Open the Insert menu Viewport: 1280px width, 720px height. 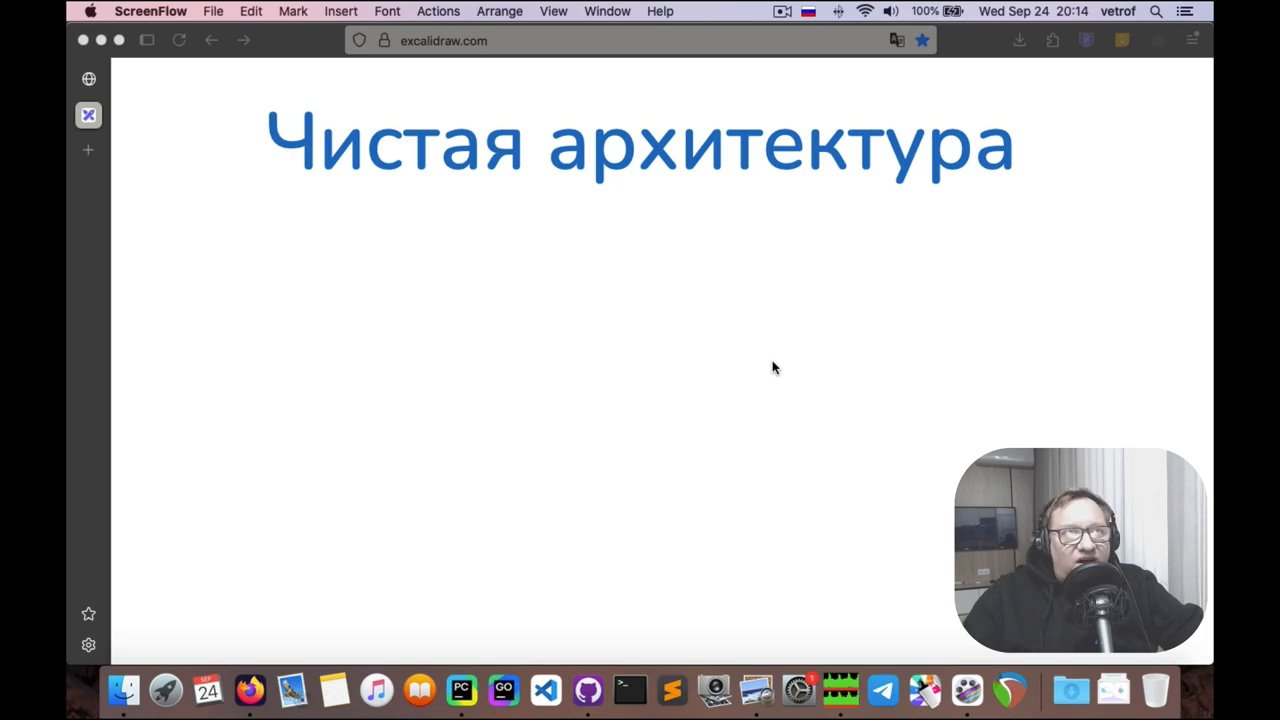click(341, 11)
